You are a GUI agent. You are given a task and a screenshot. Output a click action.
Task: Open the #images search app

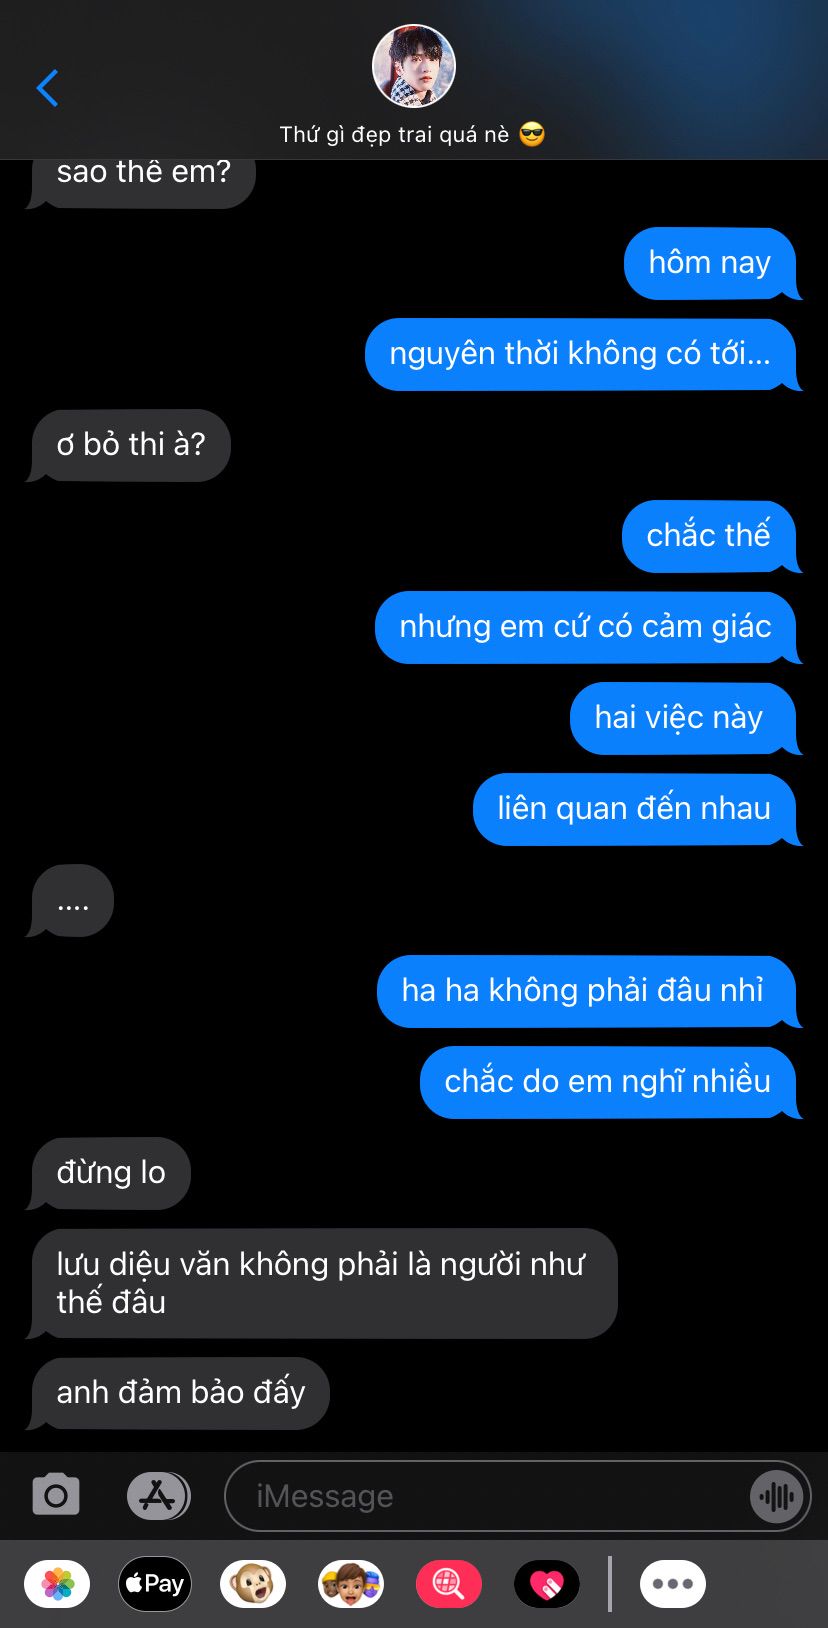click(x=449, y=1584)
